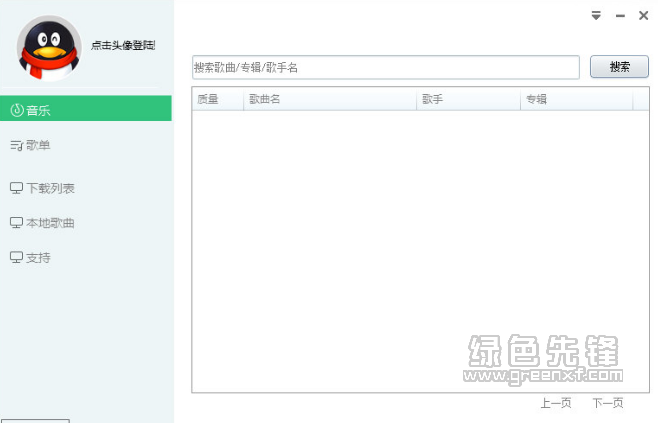Open the title bar dropdown menu arrow

pyautogui.click(x=596, y=16)
